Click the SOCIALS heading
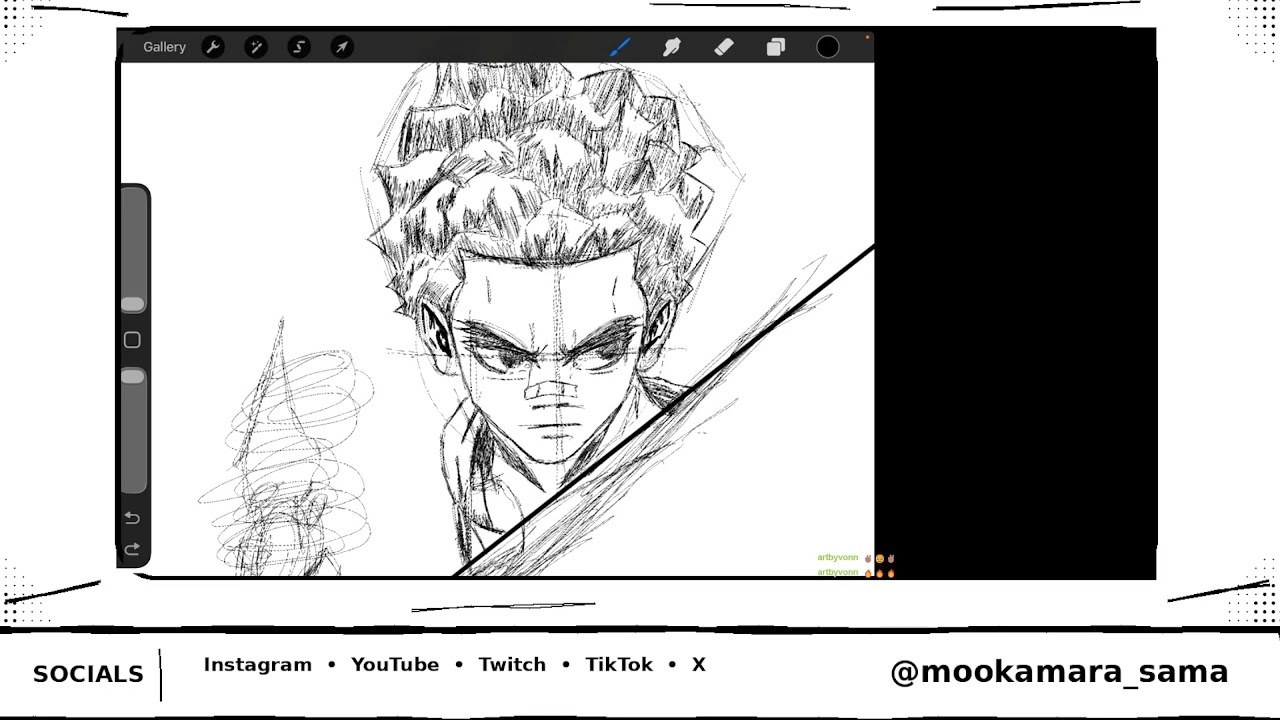This screenshot has width=1280, height=720. click(x=88, y=674)
